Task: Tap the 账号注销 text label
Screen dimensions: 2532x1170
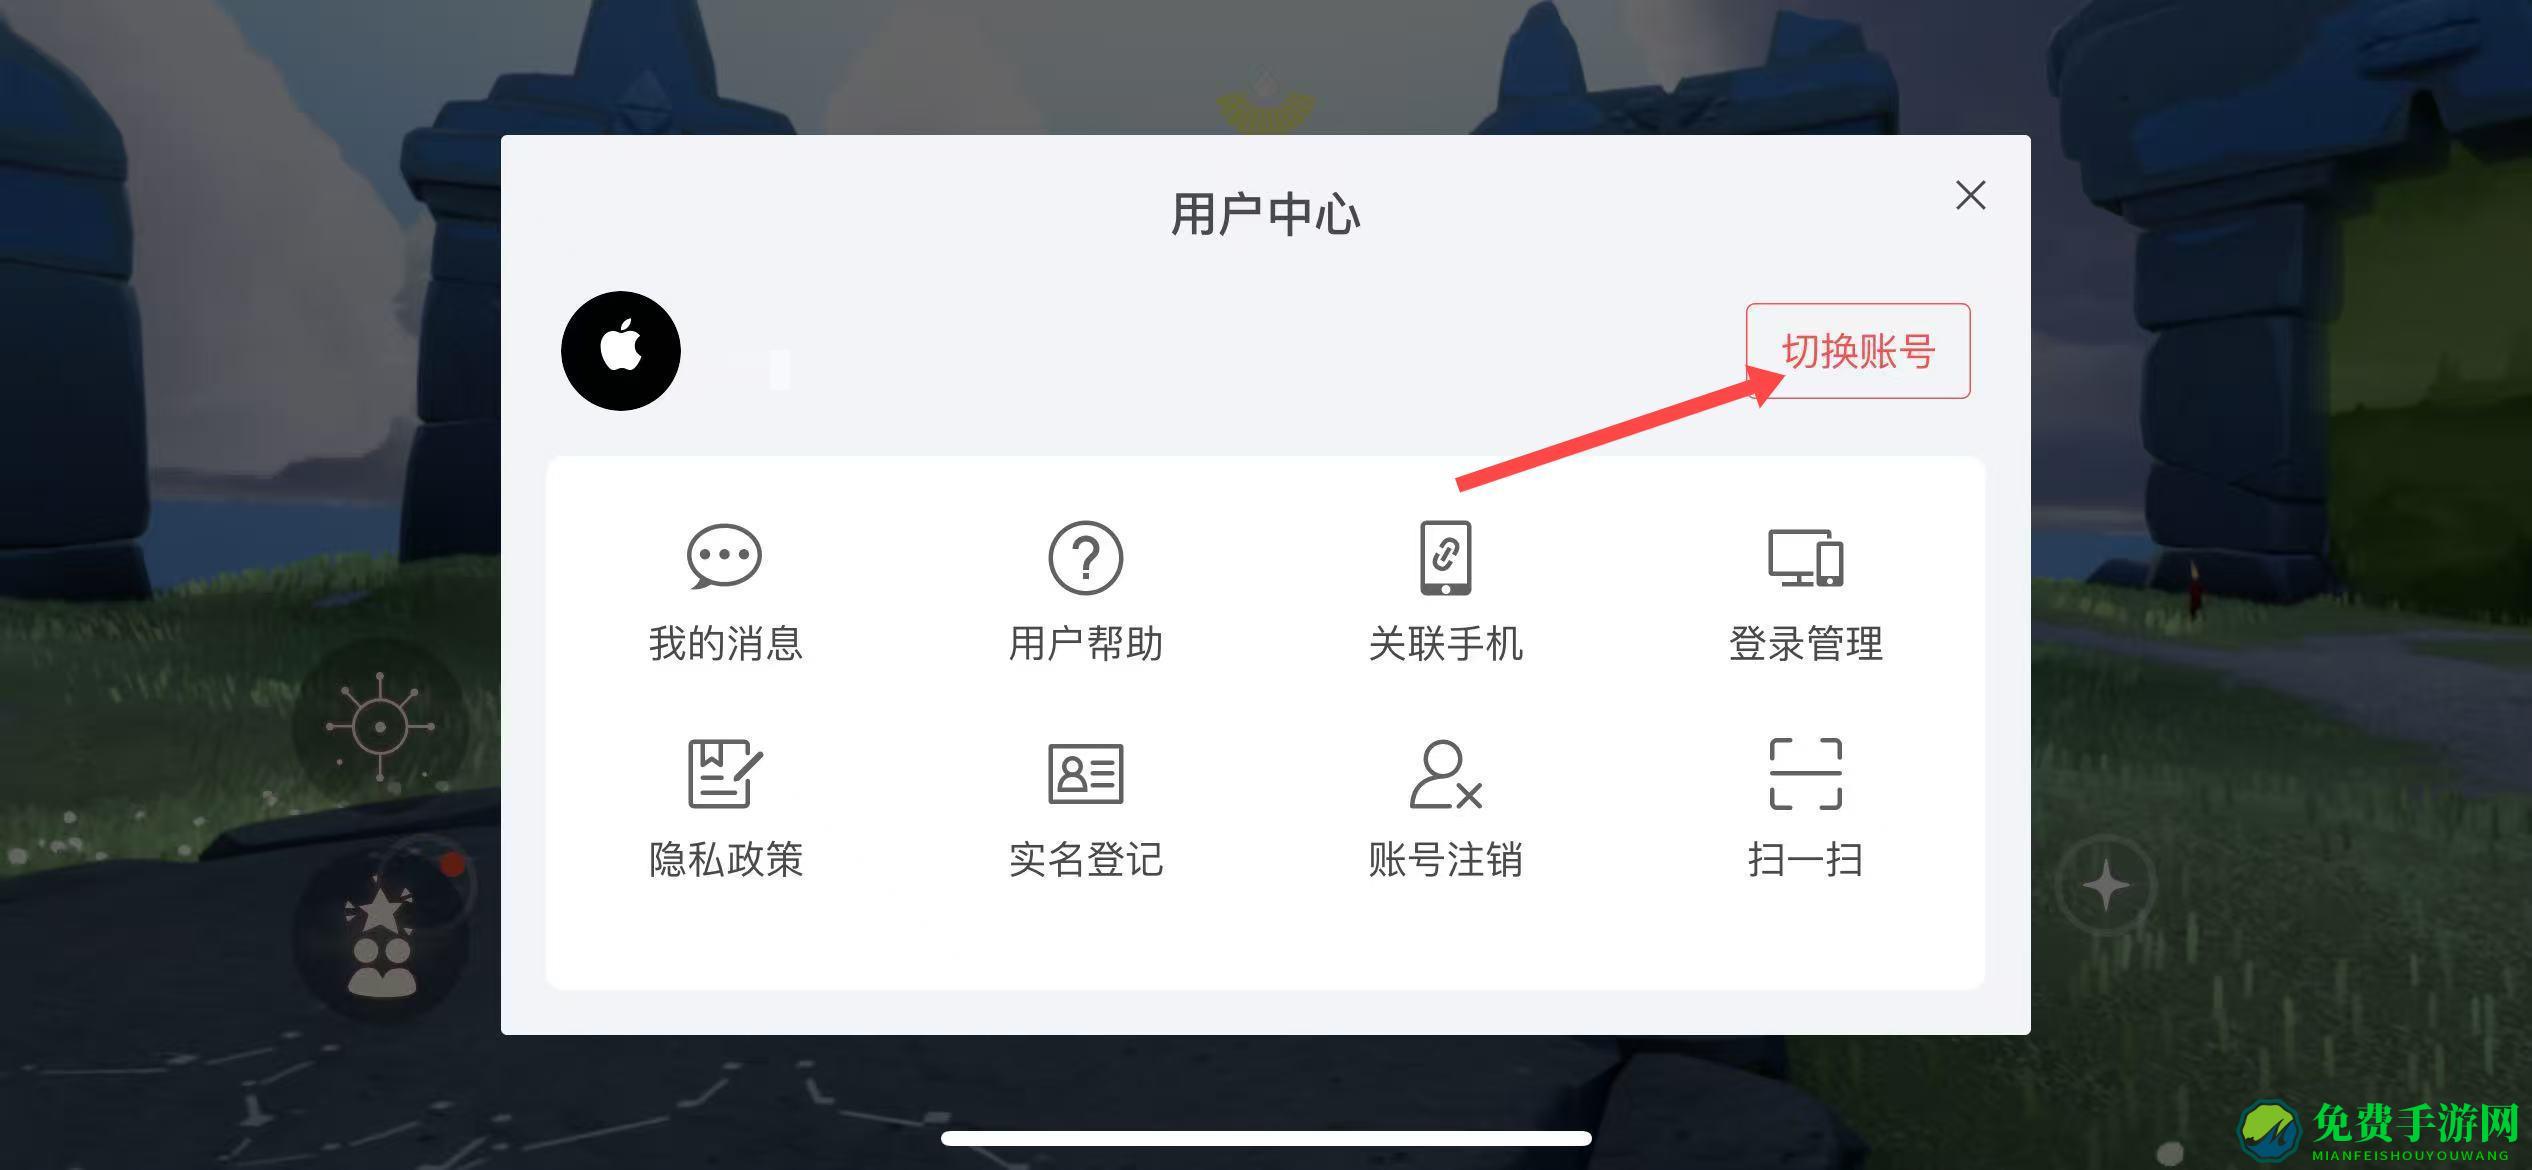Action: coord(1445,859)
